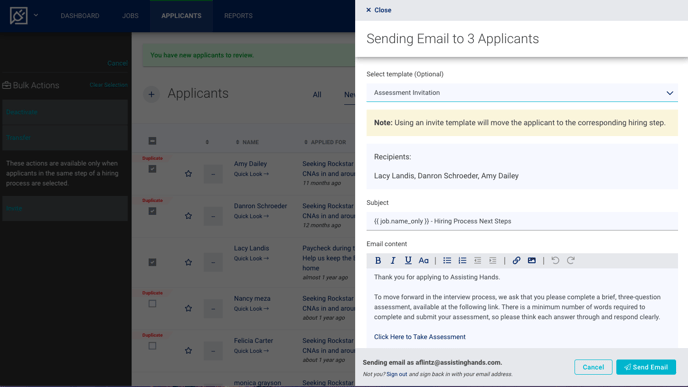Click Transfer in Bulk Actions
688x387 pixels.
pyautogui.click(x=65, y=137)
